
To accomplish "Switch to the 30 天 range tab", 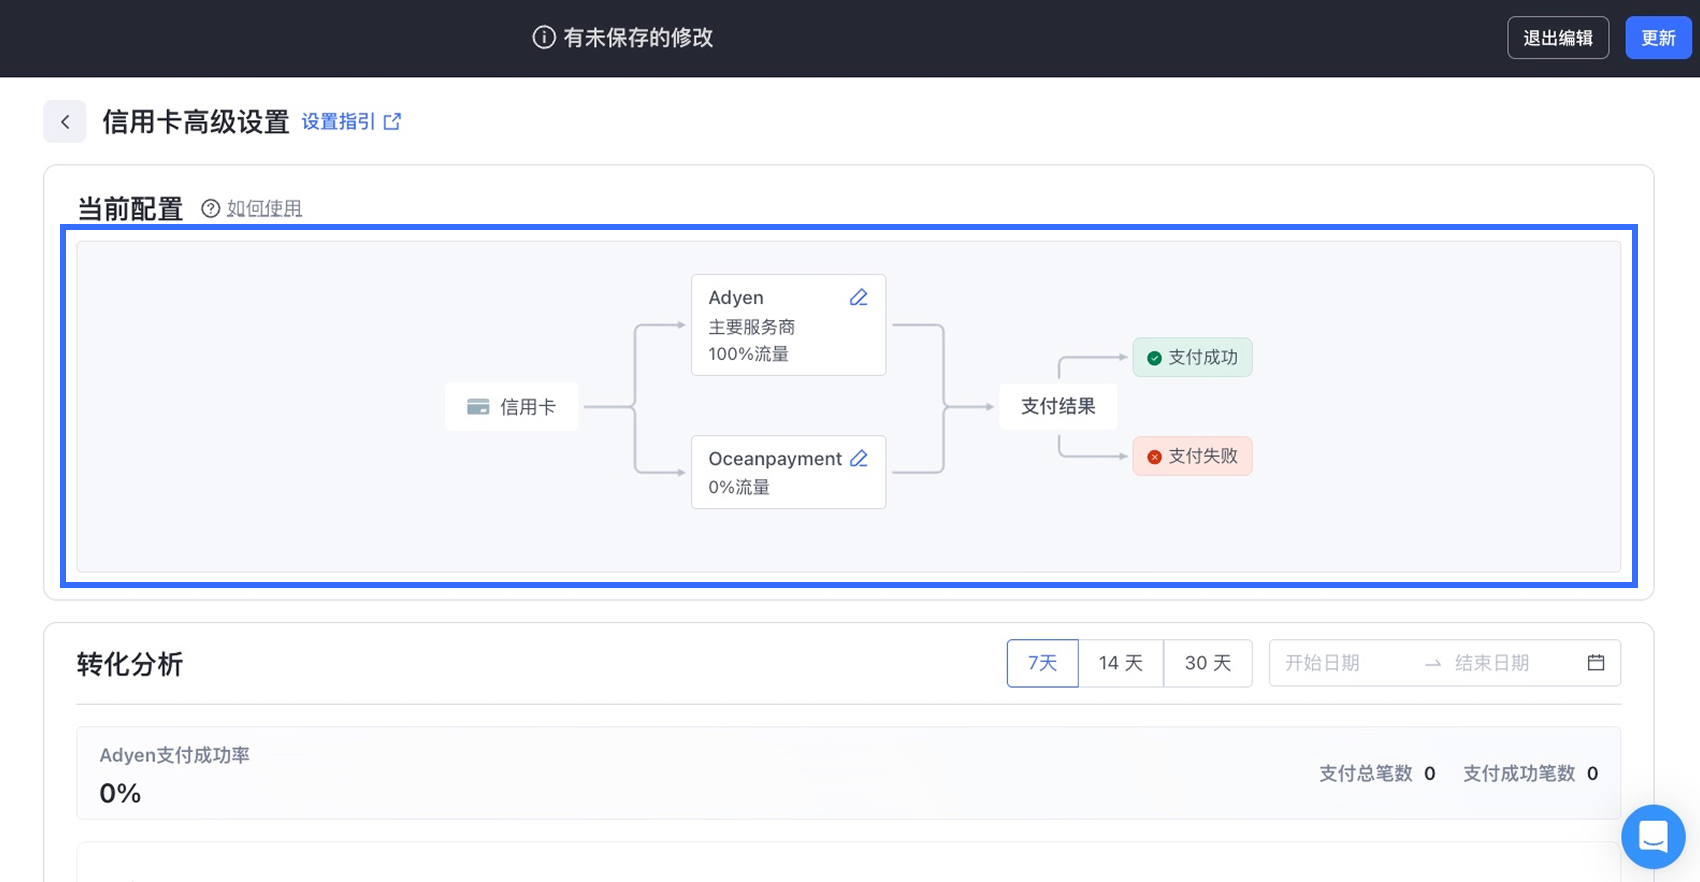I will tap(1208, 663).
